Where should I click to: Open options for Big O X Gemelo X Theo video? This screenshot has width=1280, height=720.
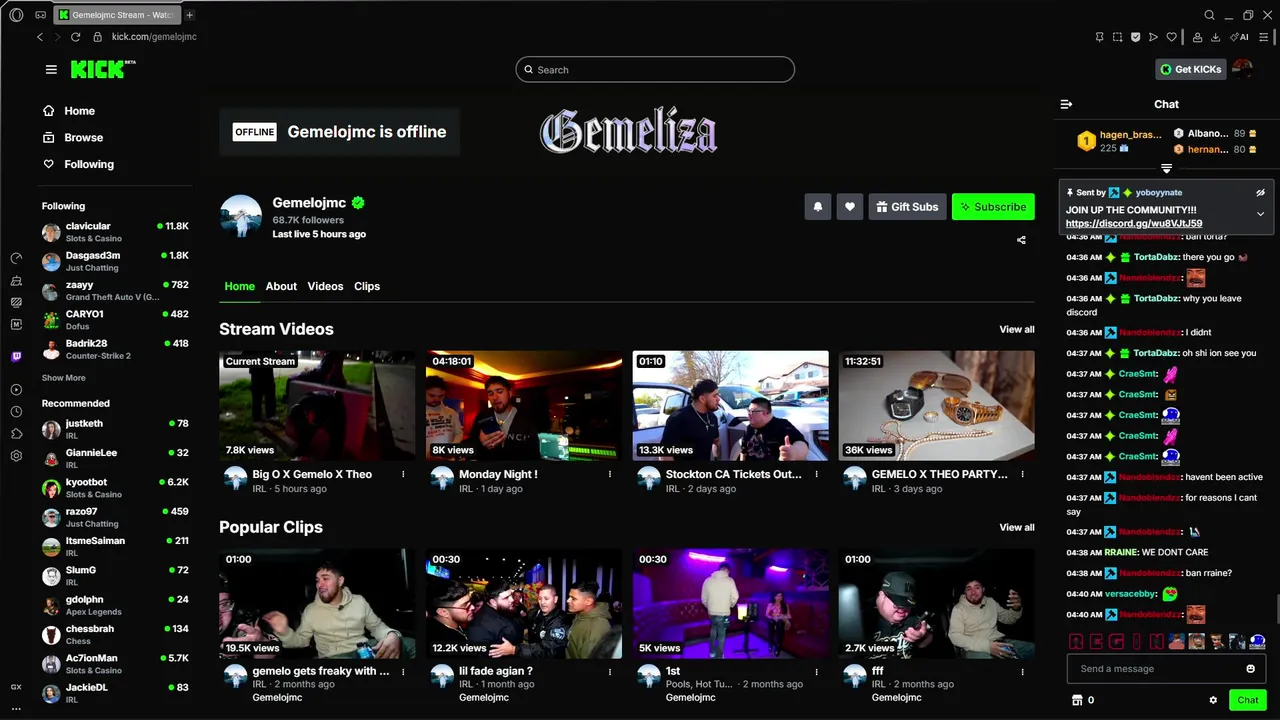point(403,475)
